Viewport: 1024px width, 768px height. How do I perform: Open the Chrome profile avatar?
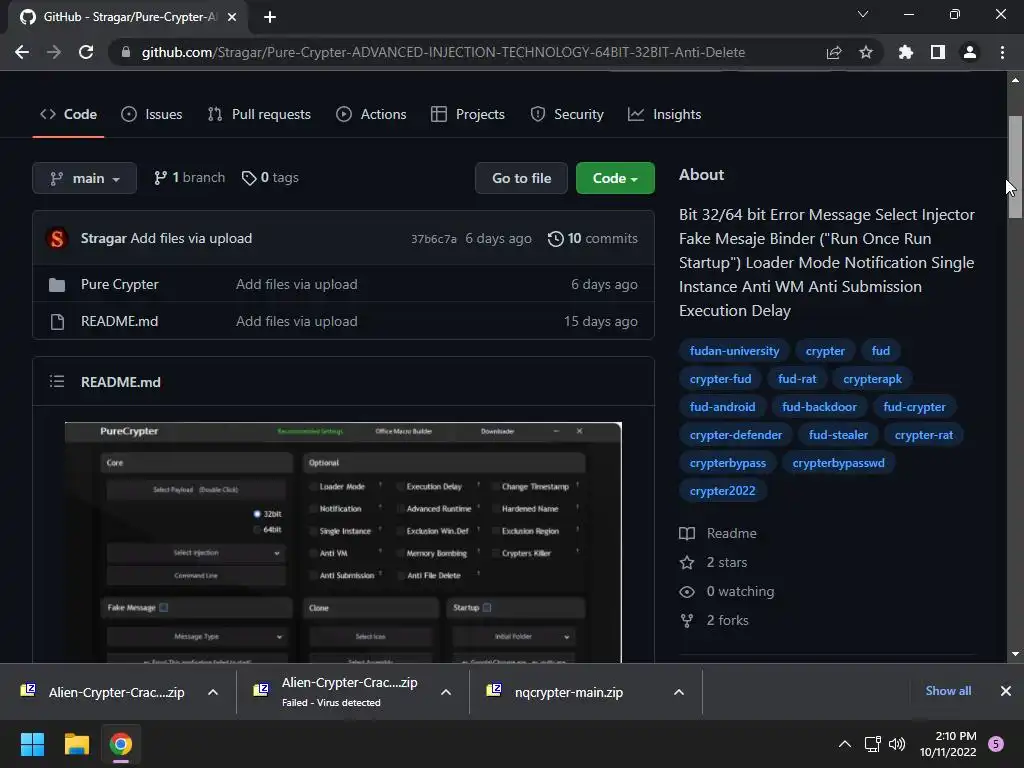coord(970,52)
